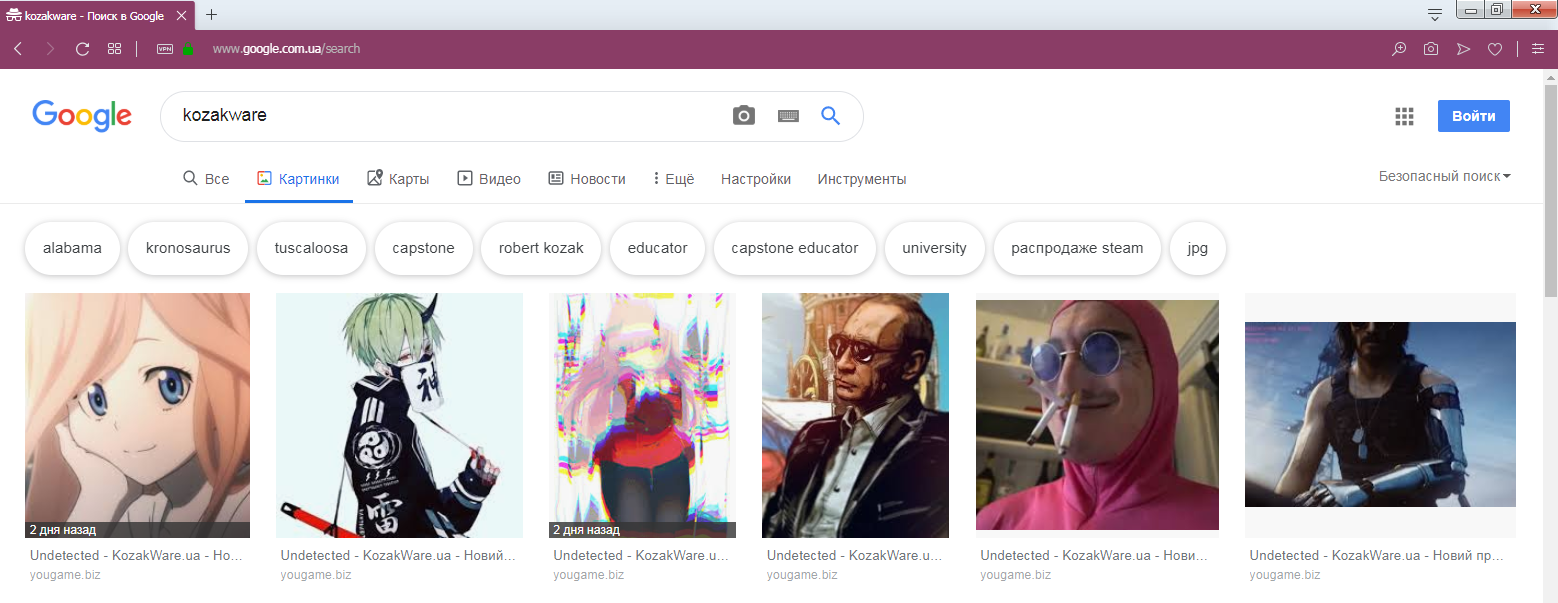Click caption under cyborg arm image
The width and height of the screenshot is (1558, 603).
tap(1376, 555)
